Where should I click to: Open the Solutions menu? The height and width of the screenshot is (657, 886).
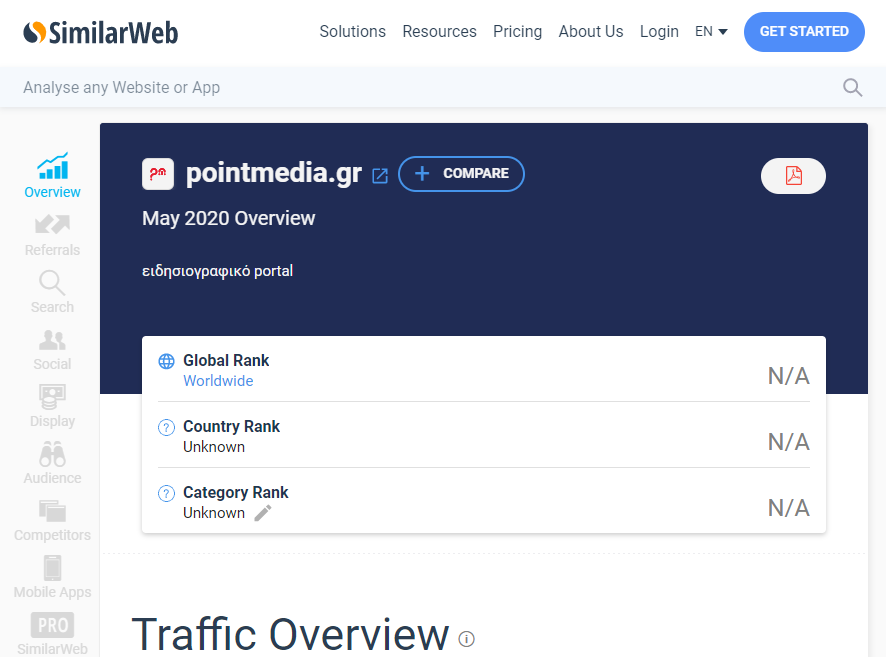point(353,32)
